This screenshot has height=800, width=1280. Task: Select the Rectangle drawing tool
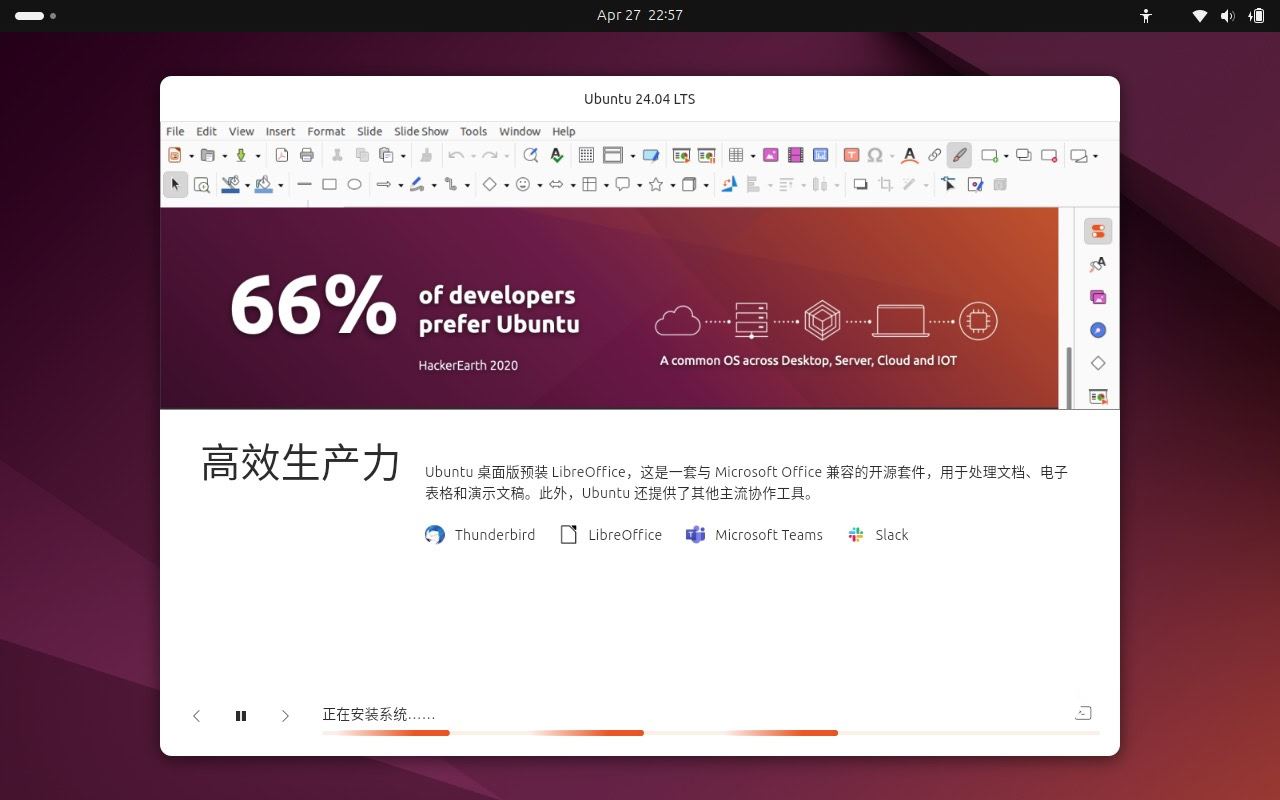pos(328,184)
